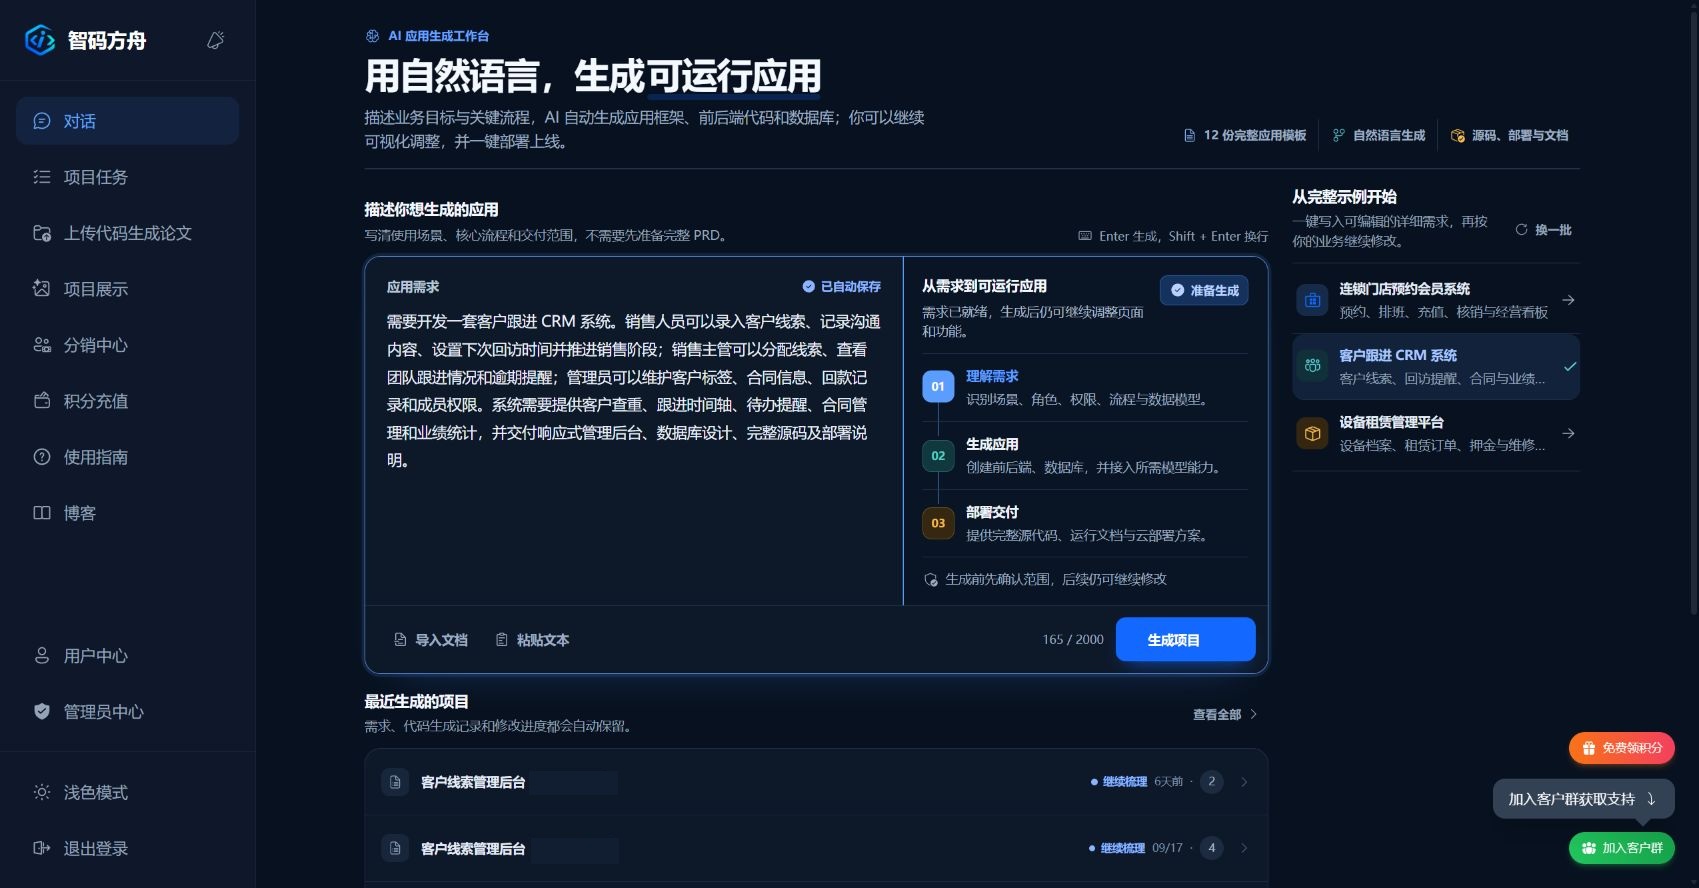Click the 使用指南 help icon

(x=42, y=457)
